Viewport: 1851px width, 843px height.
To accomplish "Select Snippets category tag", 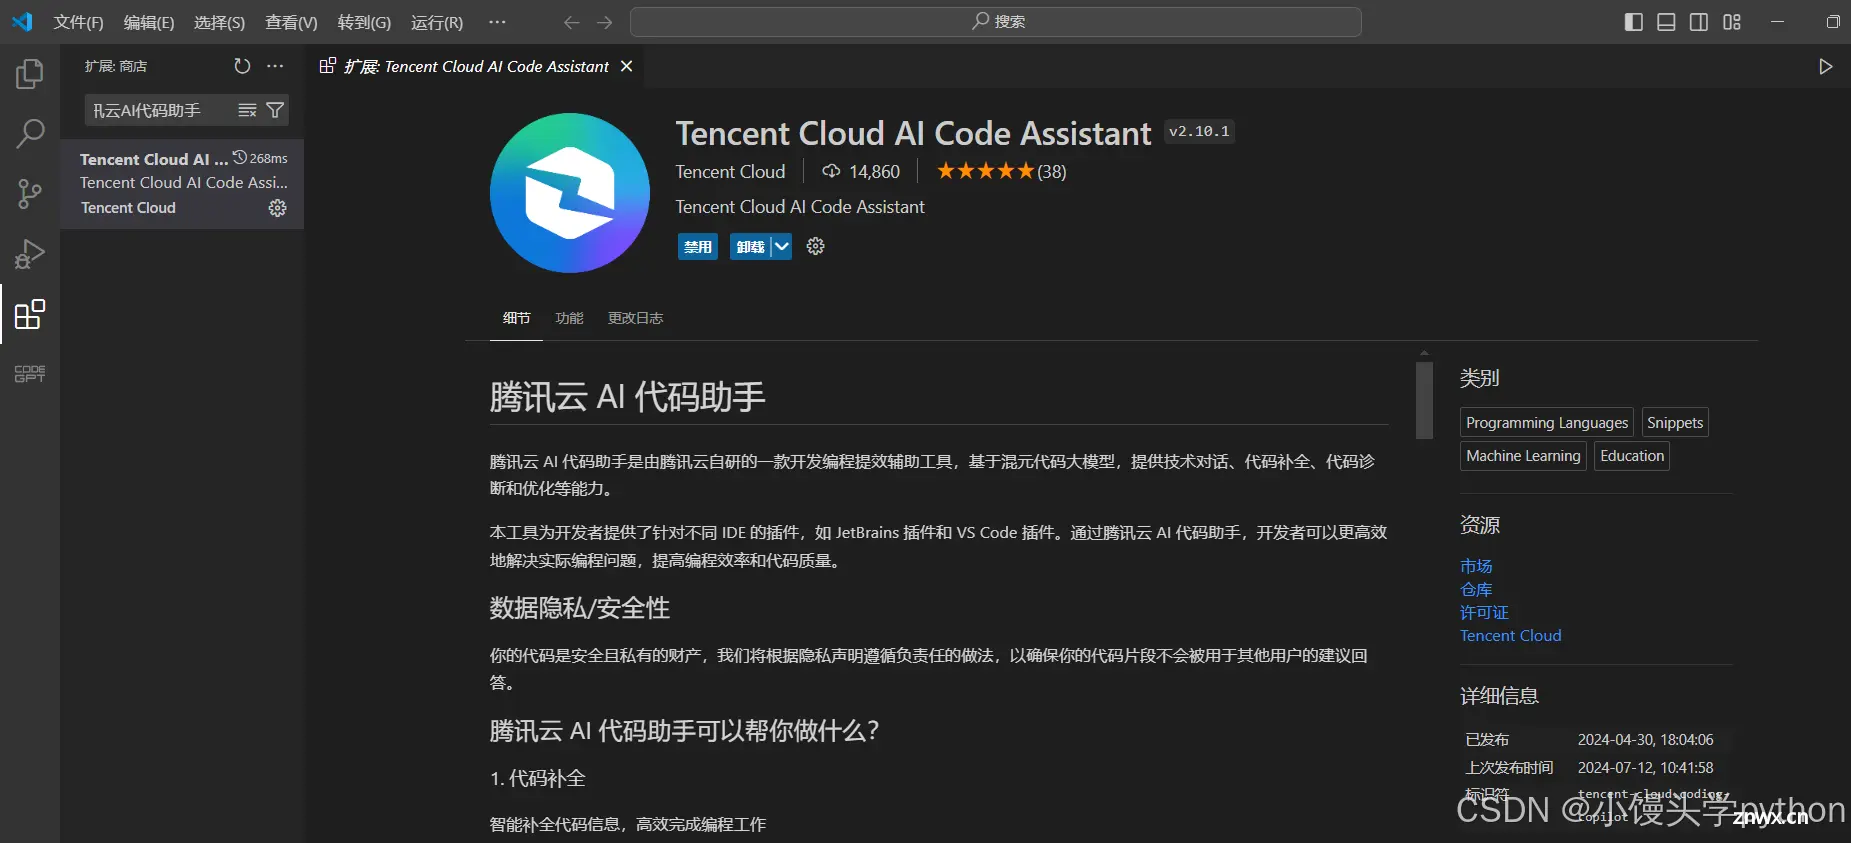I will 1675,422.
